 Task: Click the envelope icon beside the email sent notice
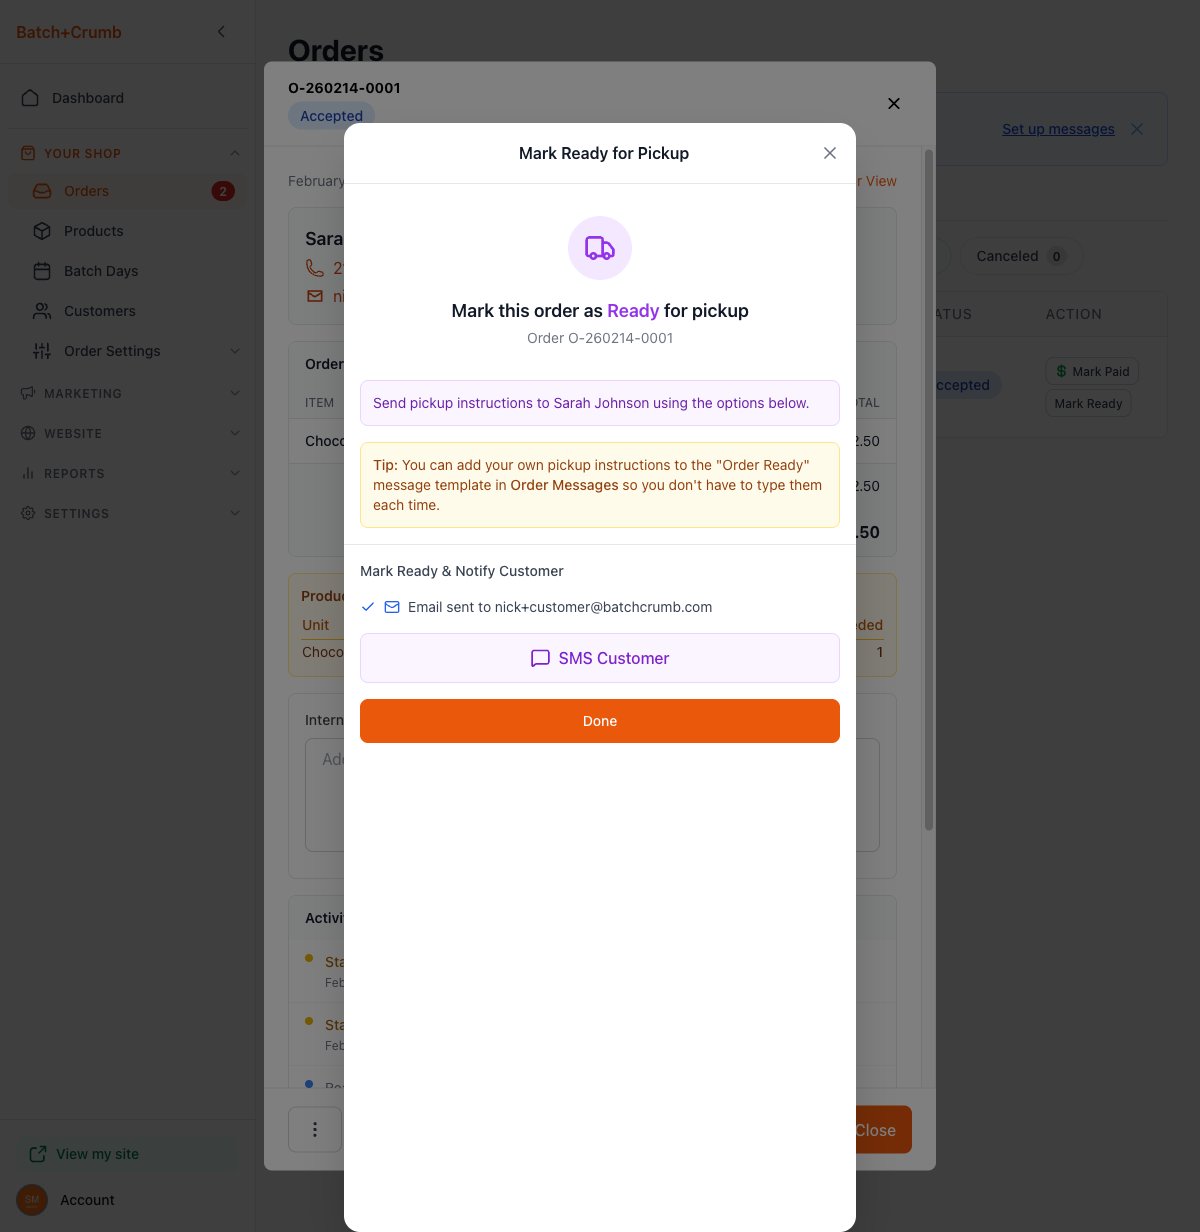click(x=392, y=607)
